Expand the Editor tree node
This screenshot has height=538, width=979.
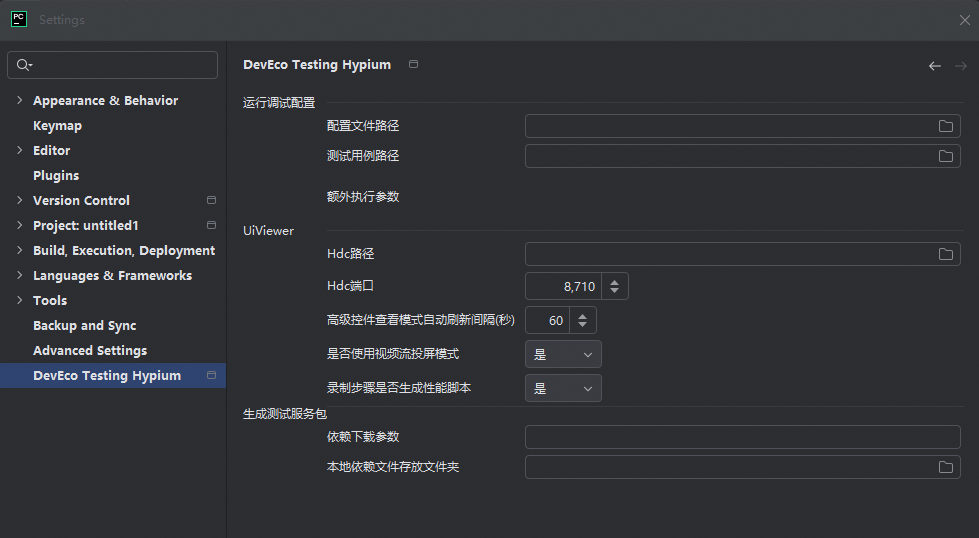point(19,150)
